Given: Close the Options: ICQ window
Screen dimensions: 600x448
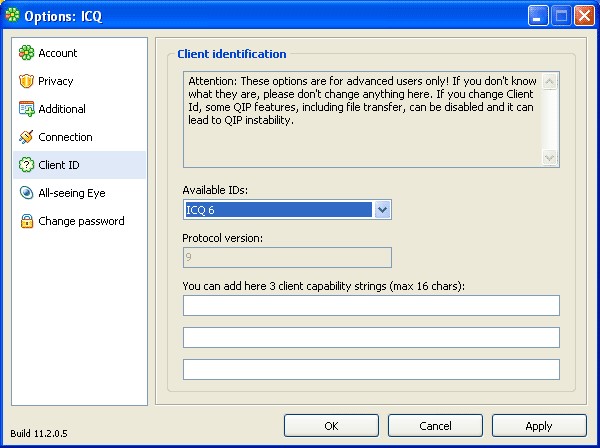Looking at the screenshot, I should tap(584, 16).
